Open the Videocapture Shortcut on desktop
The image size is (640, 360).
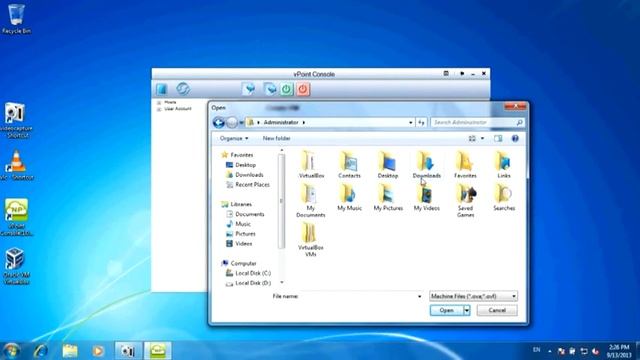(x=16, y=120)
